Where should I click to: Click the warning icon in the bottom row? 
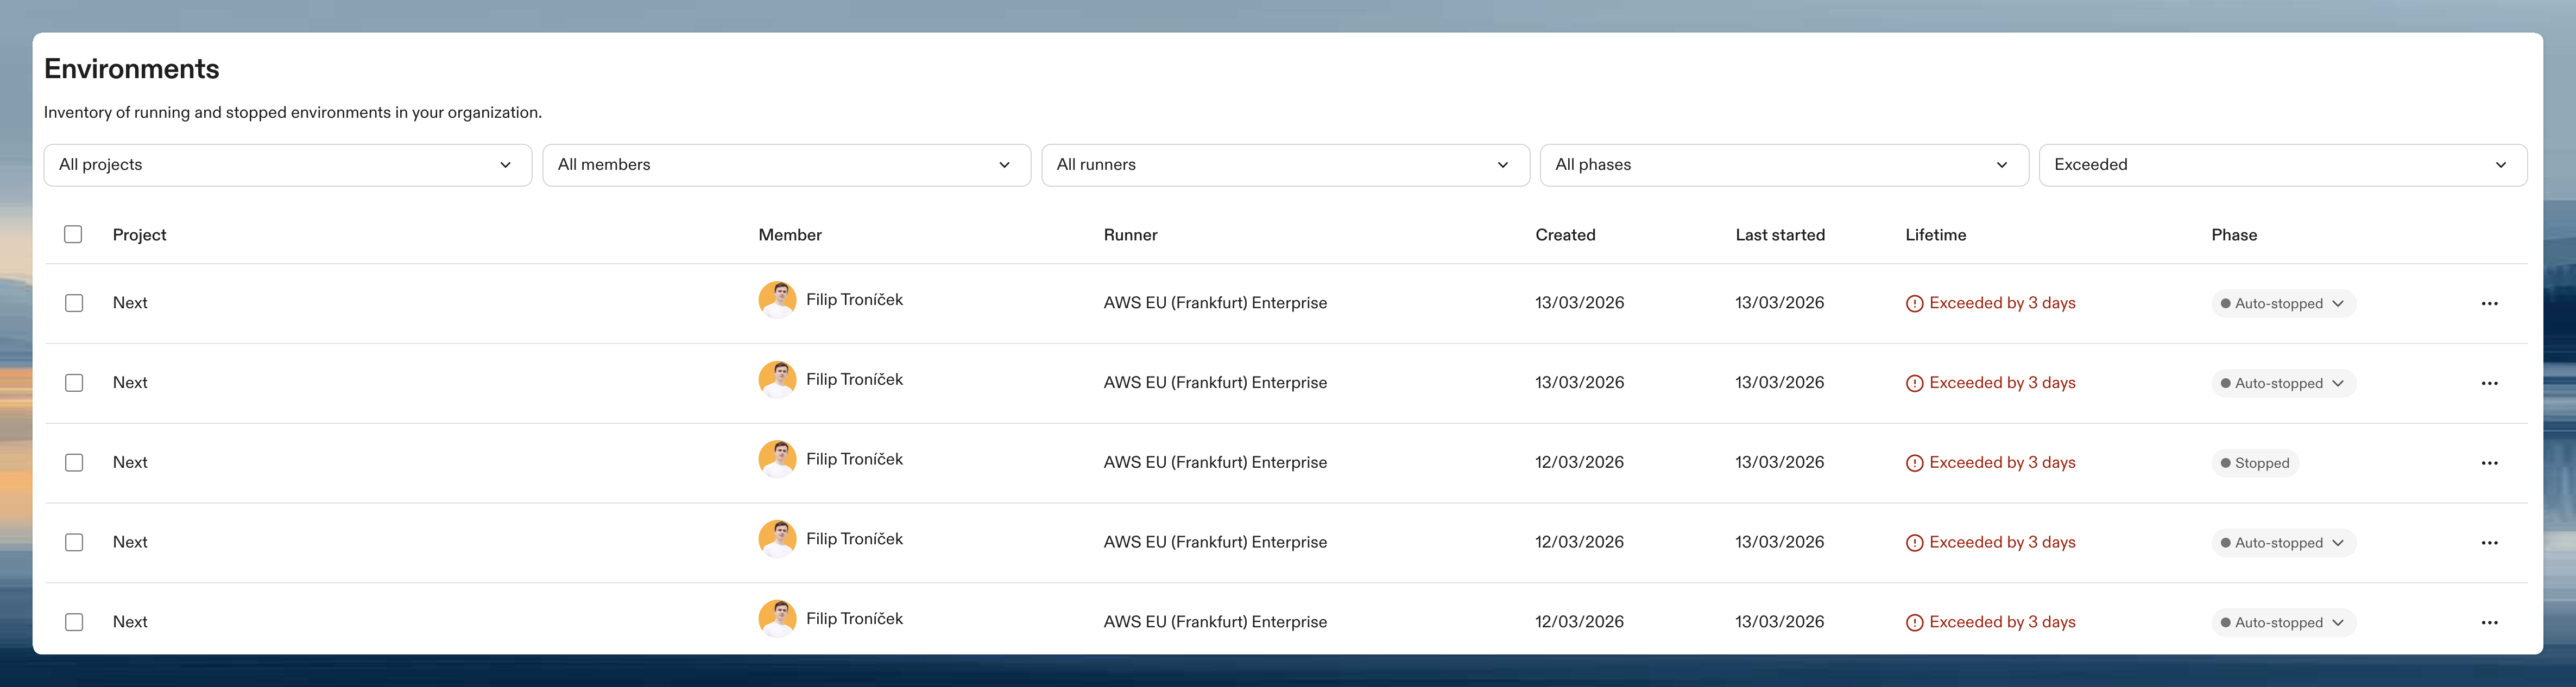(1915, 621)
